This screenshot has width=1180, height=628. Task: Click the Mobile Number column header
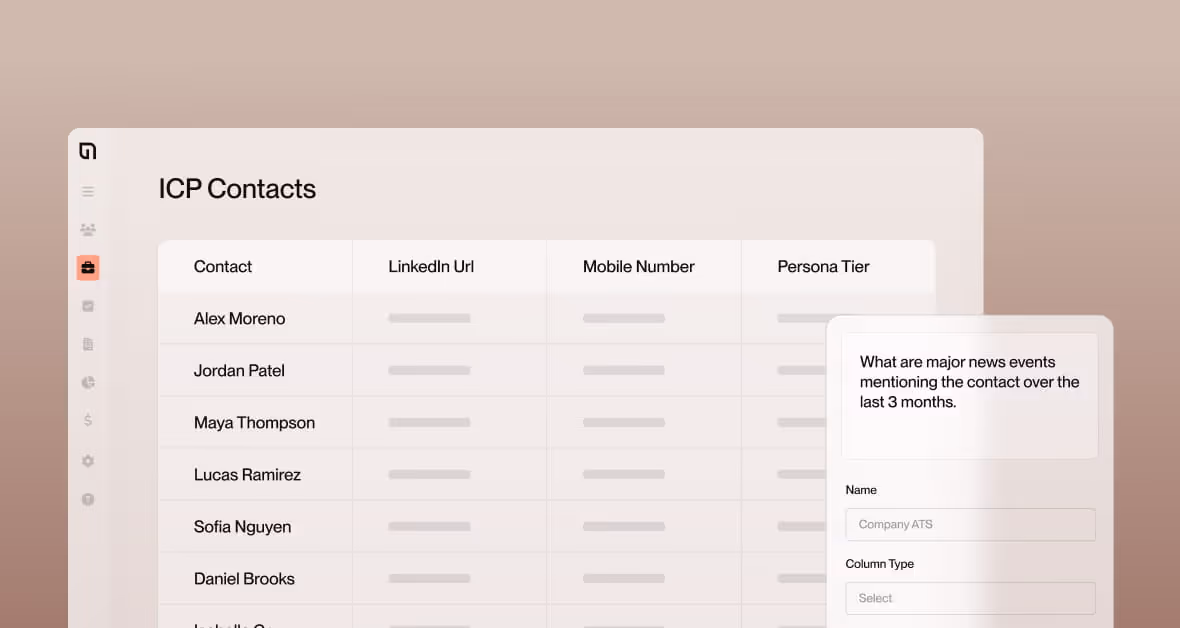638,266
